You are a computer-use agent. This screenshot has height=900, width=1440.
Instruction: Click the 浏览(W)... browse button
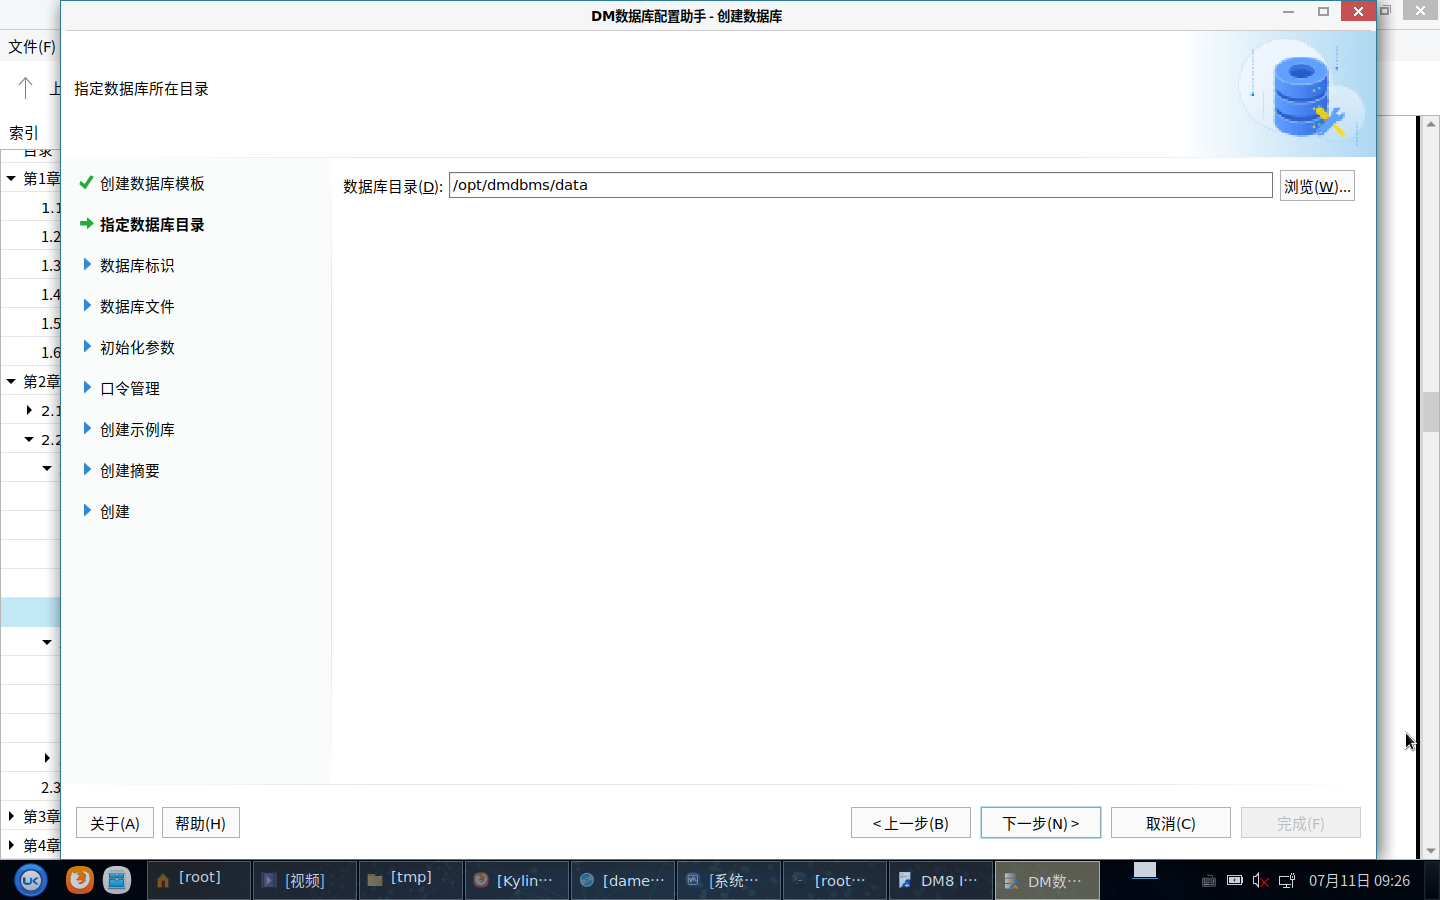coord(1317,186)
